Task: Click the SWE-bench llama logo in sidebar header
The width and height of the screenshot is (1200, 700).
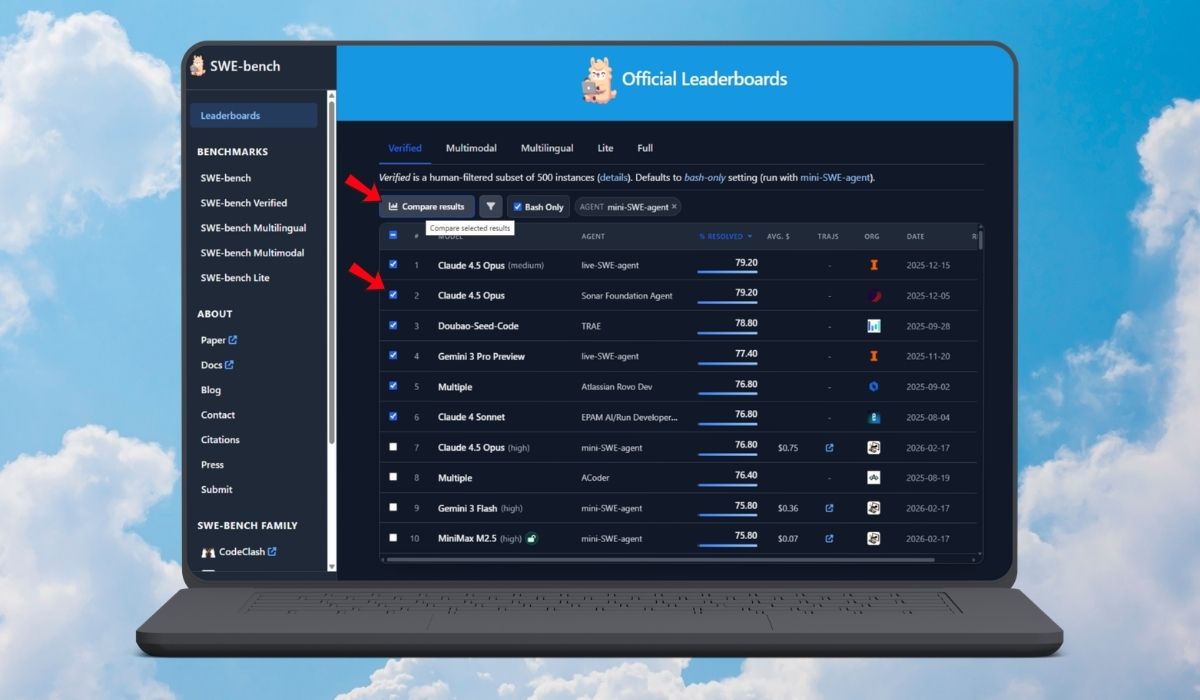Action: pyautogui.click(x=198, y=66)
